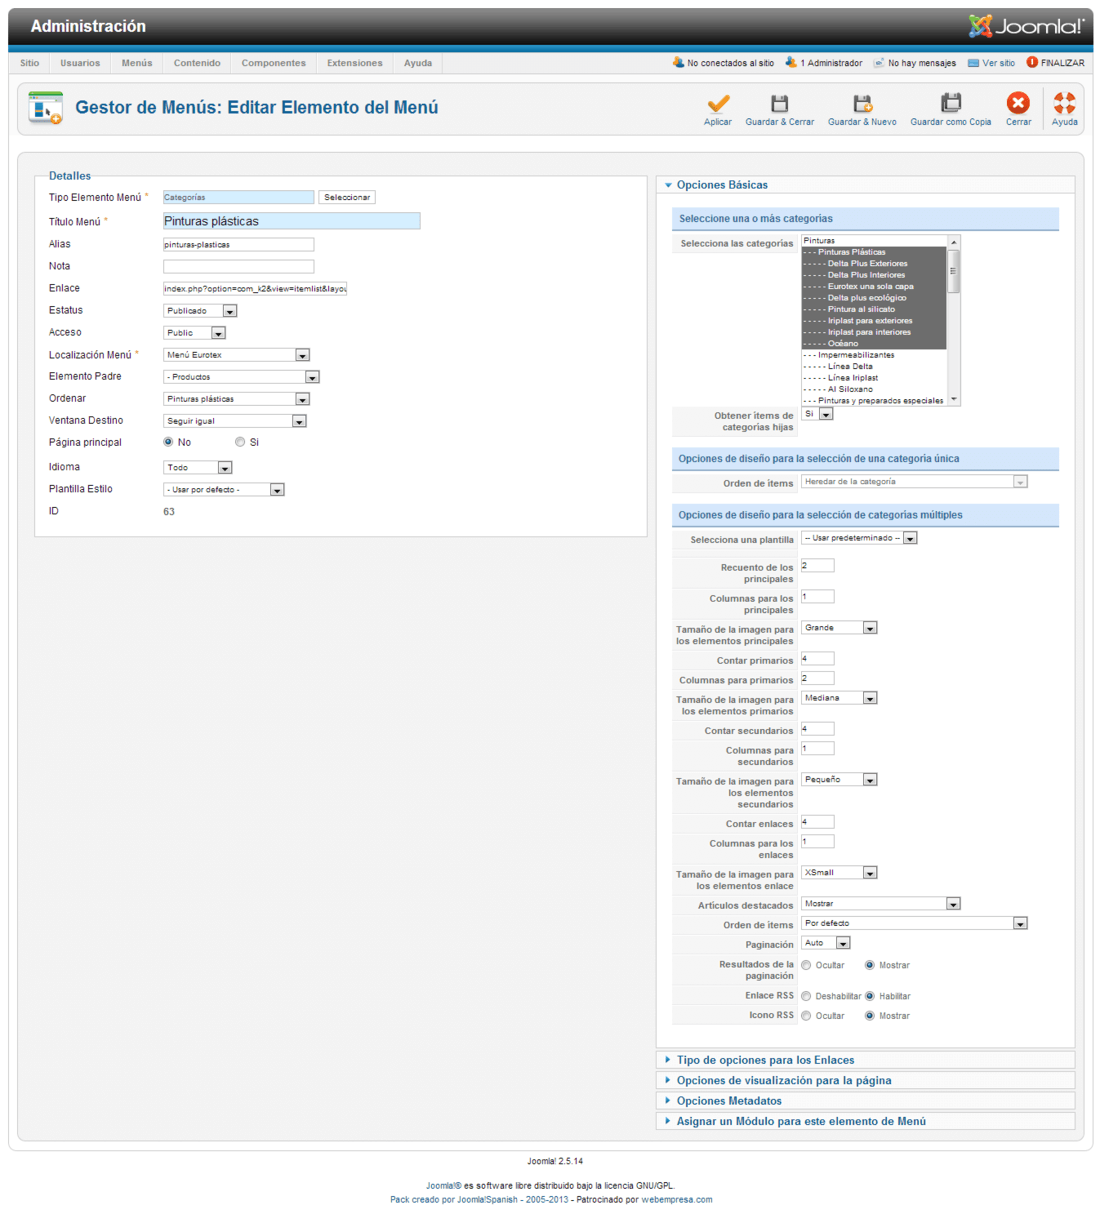Open Obtener items de categorías hijas dropdown

pyautogui.click(x=817, y=414)
